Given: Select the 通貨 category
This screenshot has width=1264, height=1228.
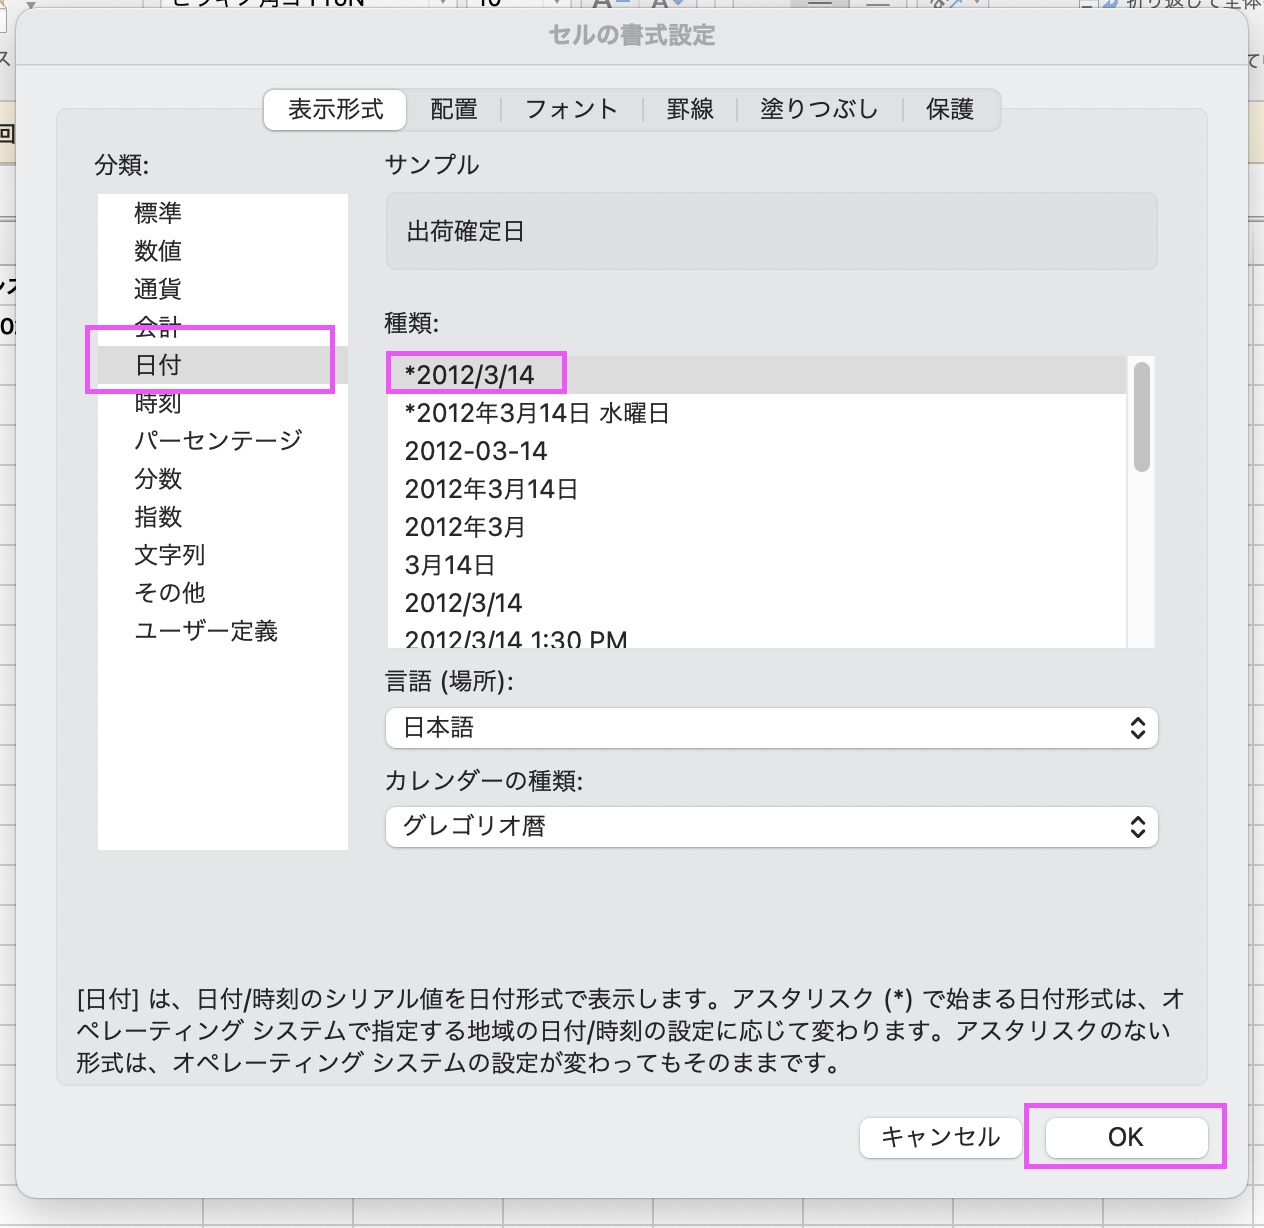Looking at the screenshot, I should click(158, 289).
